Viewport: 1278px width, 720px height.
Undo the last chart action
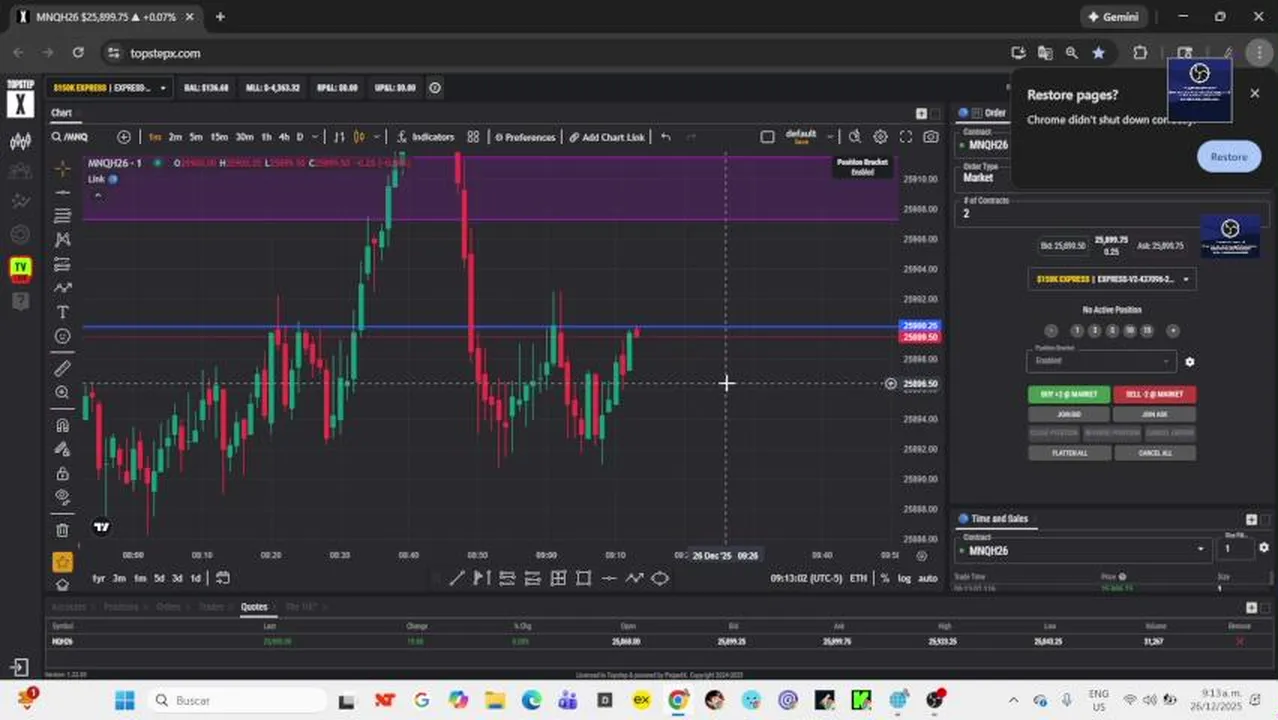tap(666, 137)
